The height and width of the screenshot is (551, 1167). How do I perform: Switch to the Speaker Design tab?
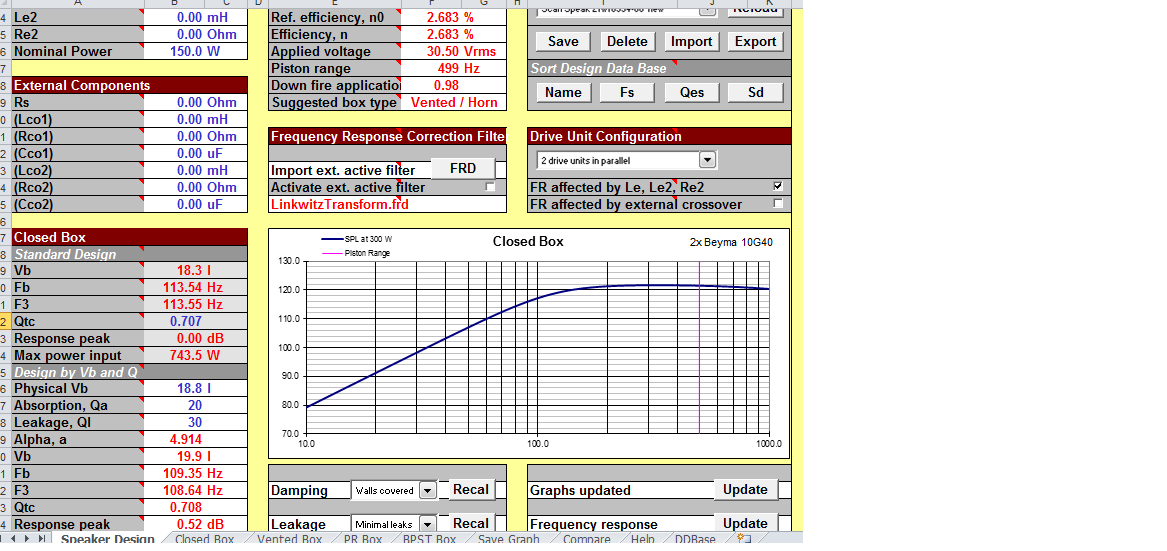(107, 539)
